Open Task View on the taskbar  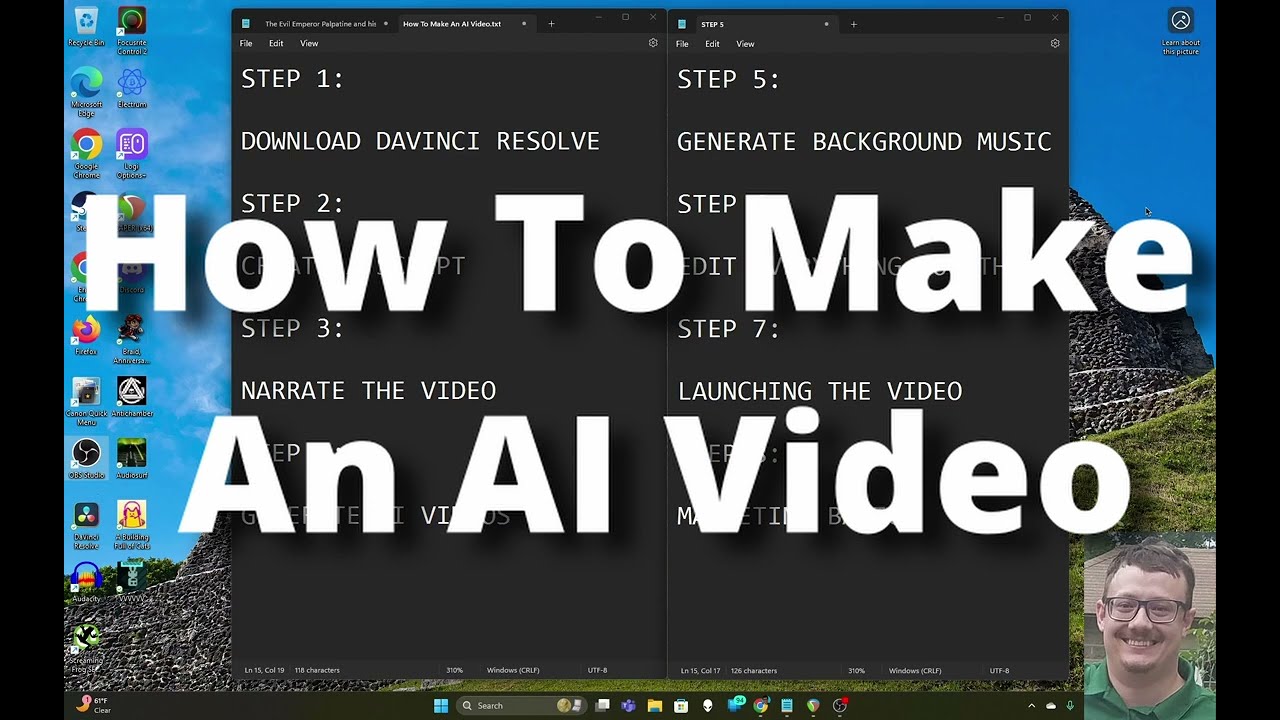602,705
